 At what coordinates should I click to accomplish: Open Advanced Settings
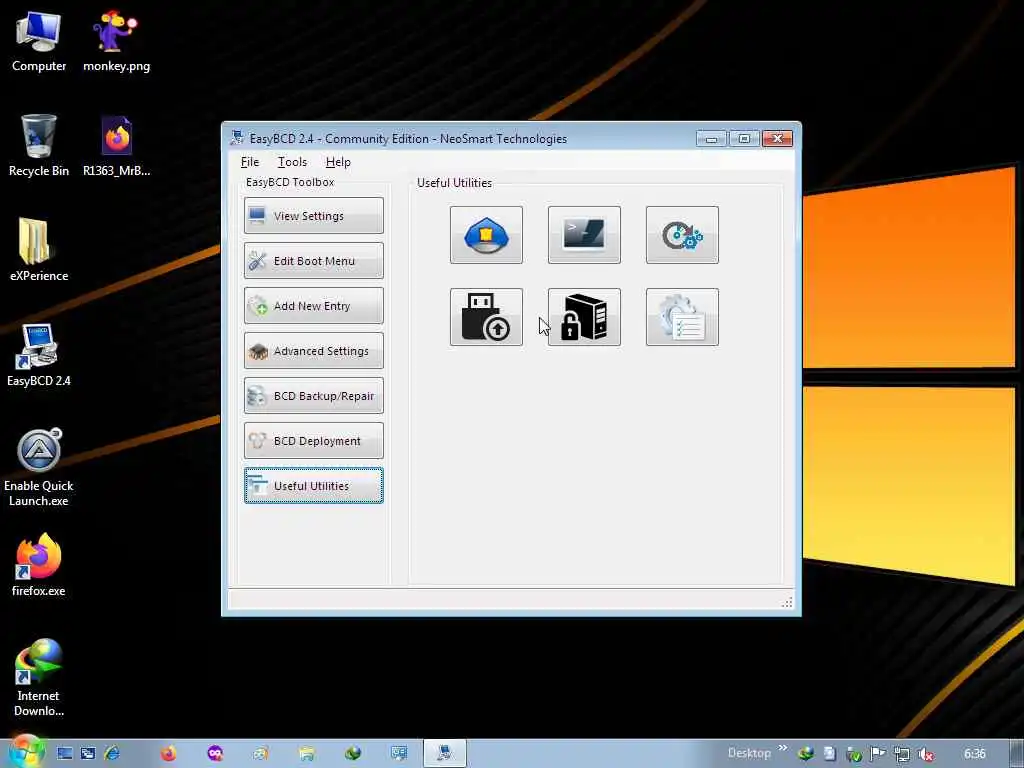click(313, 351)
